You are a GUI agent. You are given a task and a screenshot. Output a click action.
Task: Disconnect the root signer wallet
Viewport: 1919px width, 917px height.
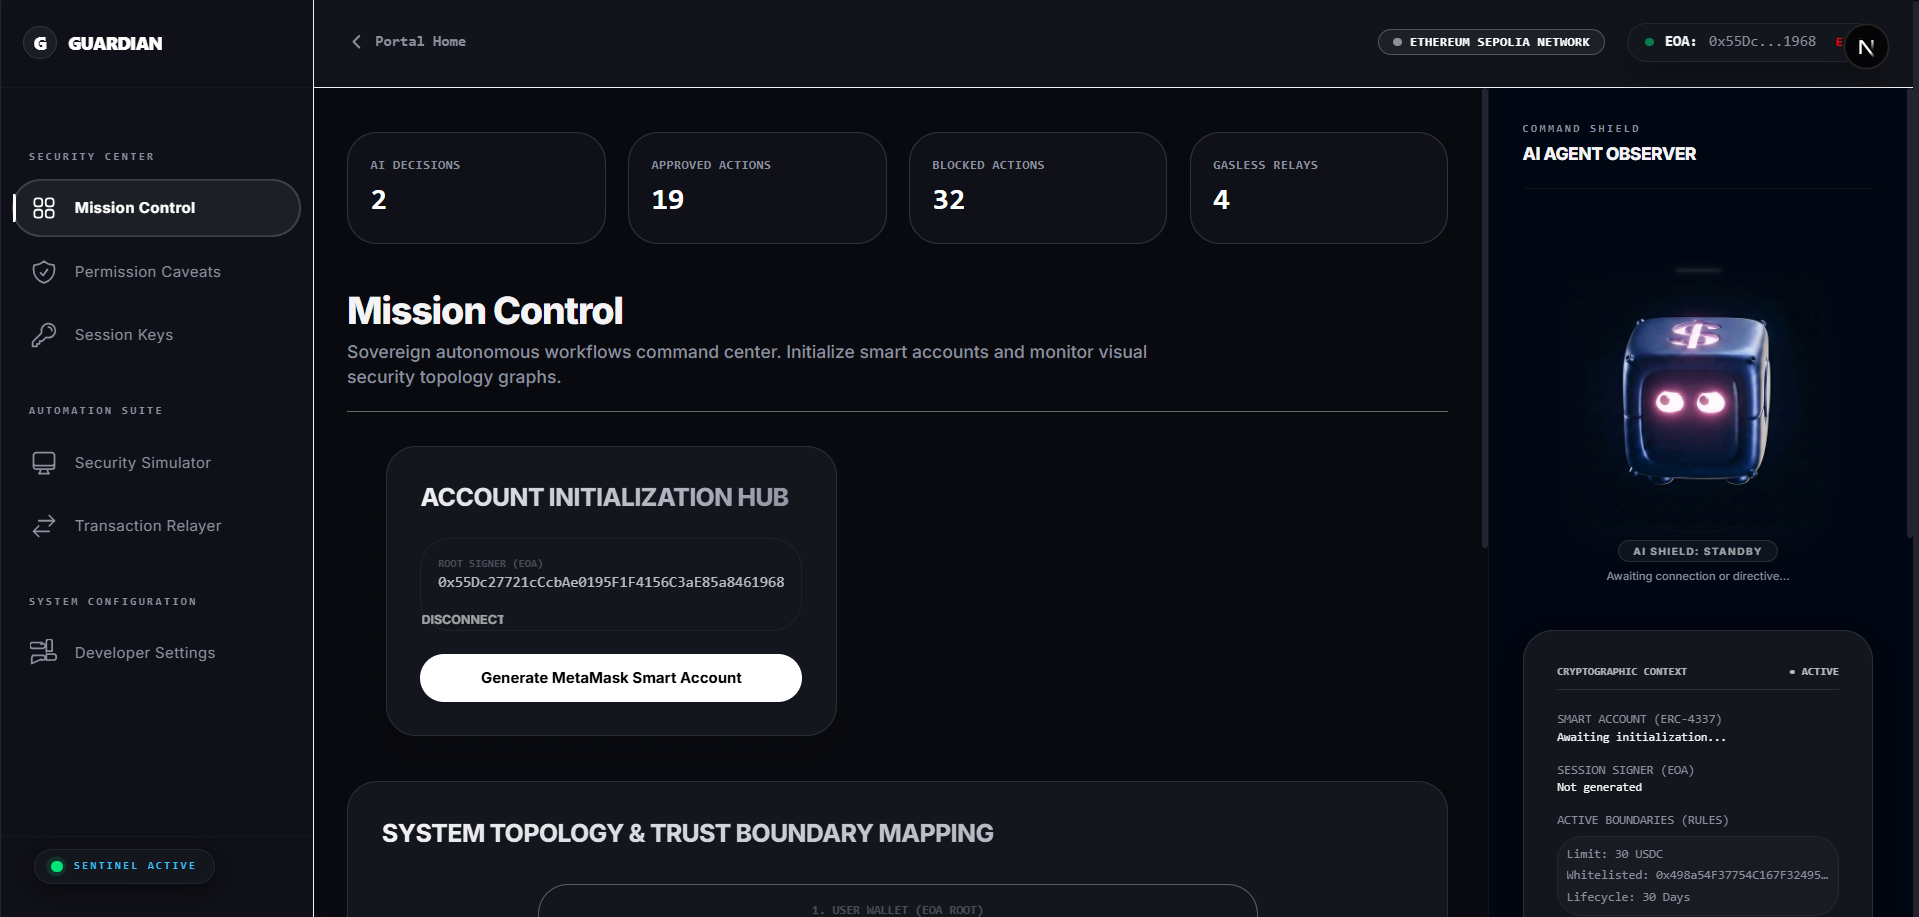tap(462, 620)
